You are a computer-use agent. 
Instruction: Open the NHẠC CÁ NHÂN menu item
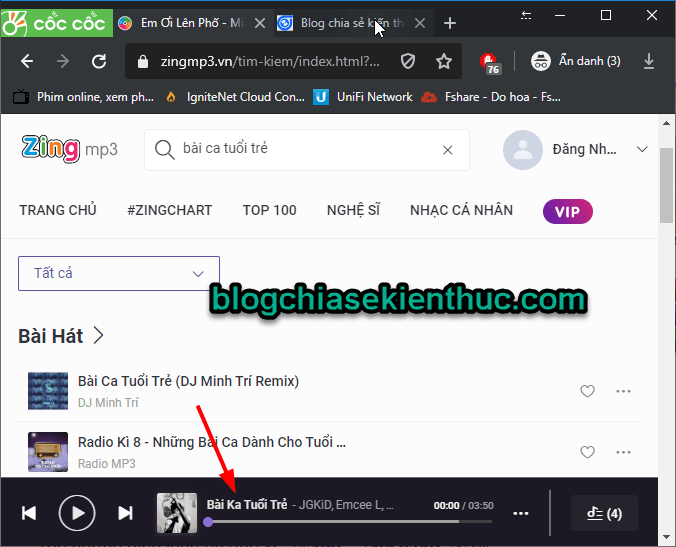[x=461, y=210]
